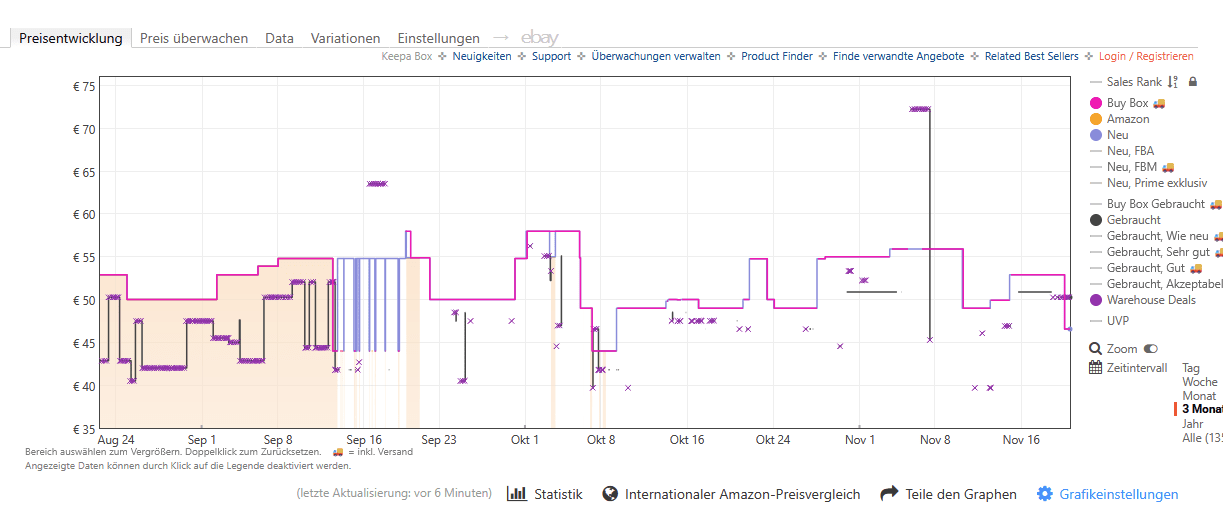This screenshot has height=511, width=1231.
Task: Switch to the Preis überwachen tab
Action: tap(194, 38)
